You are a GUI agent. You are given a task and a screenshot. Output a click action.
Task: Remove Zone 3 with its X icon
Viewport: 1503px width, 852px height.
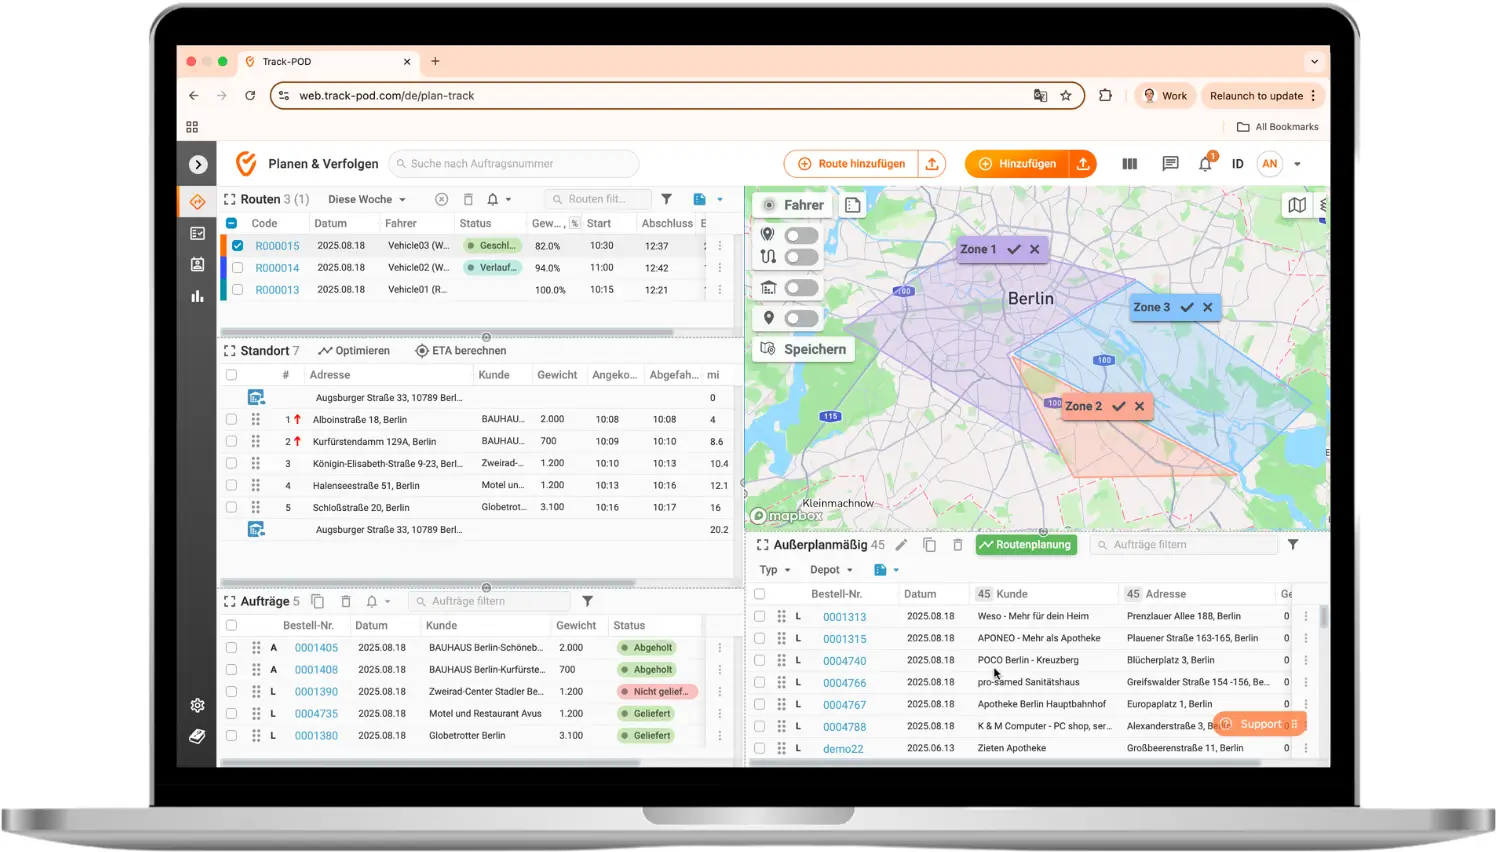coord(1208,307)
